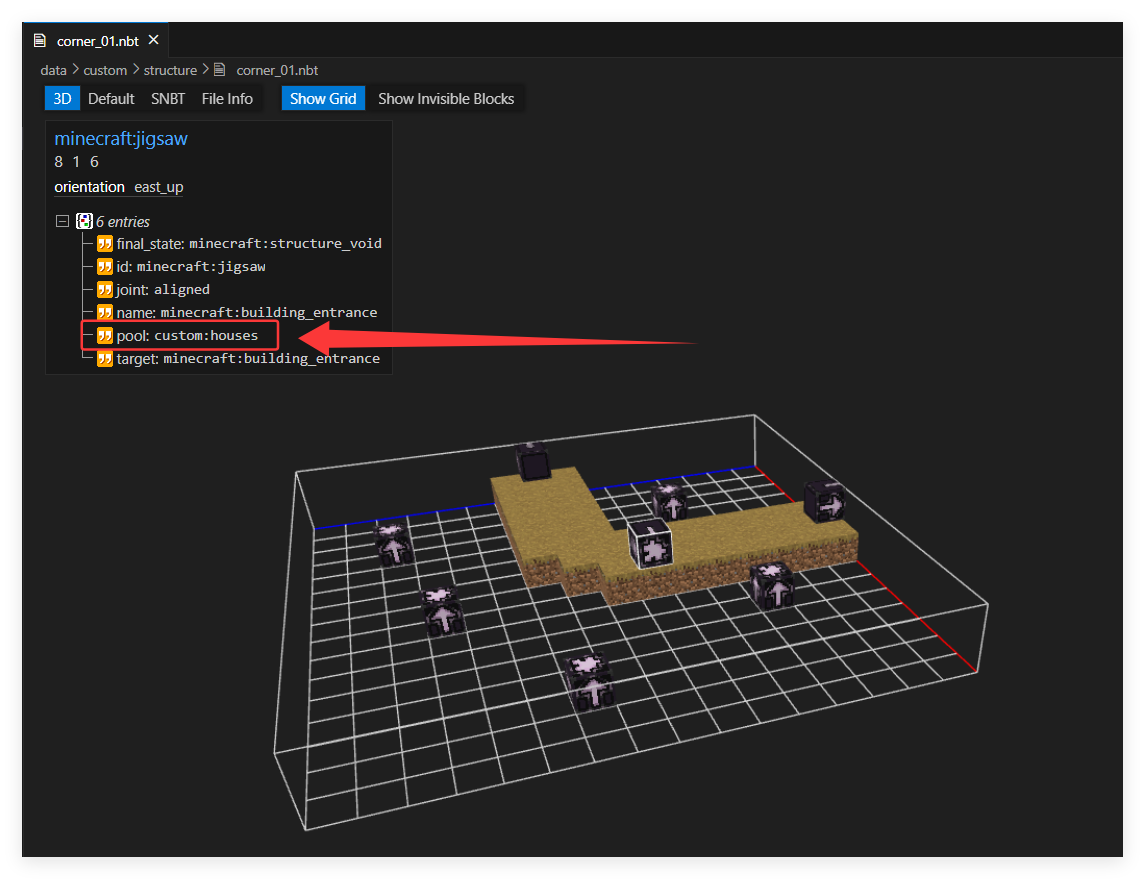Click the string icon for id
Screen dimensions: 1145x879
105,266
